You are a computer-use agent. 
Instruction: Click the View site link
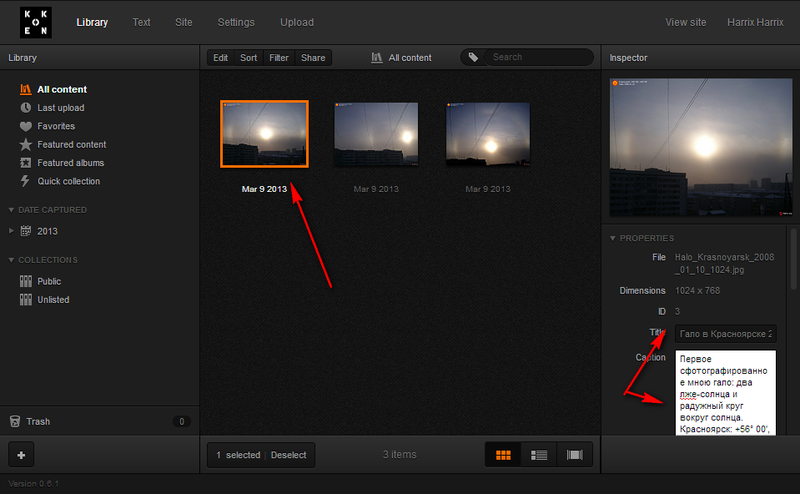click(x=685, y=22)
